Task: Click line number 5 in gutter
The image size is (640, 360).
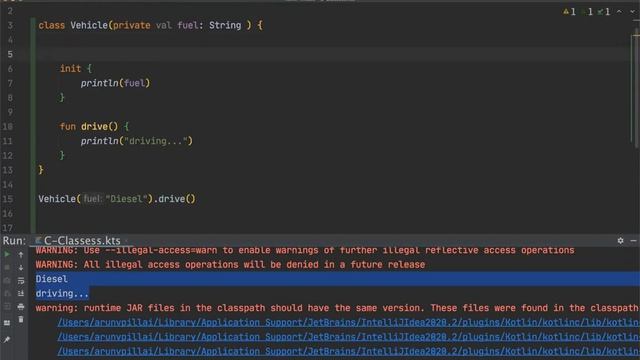Action: coord(10,54)
